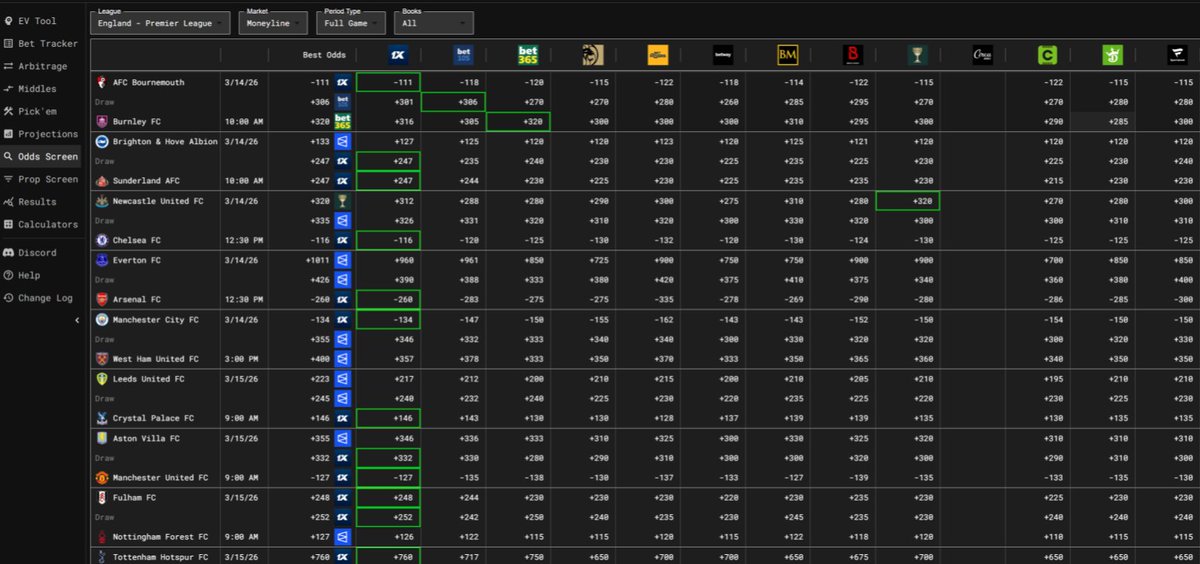
Task: Open the League dropdown
Action: coord(159,22)
